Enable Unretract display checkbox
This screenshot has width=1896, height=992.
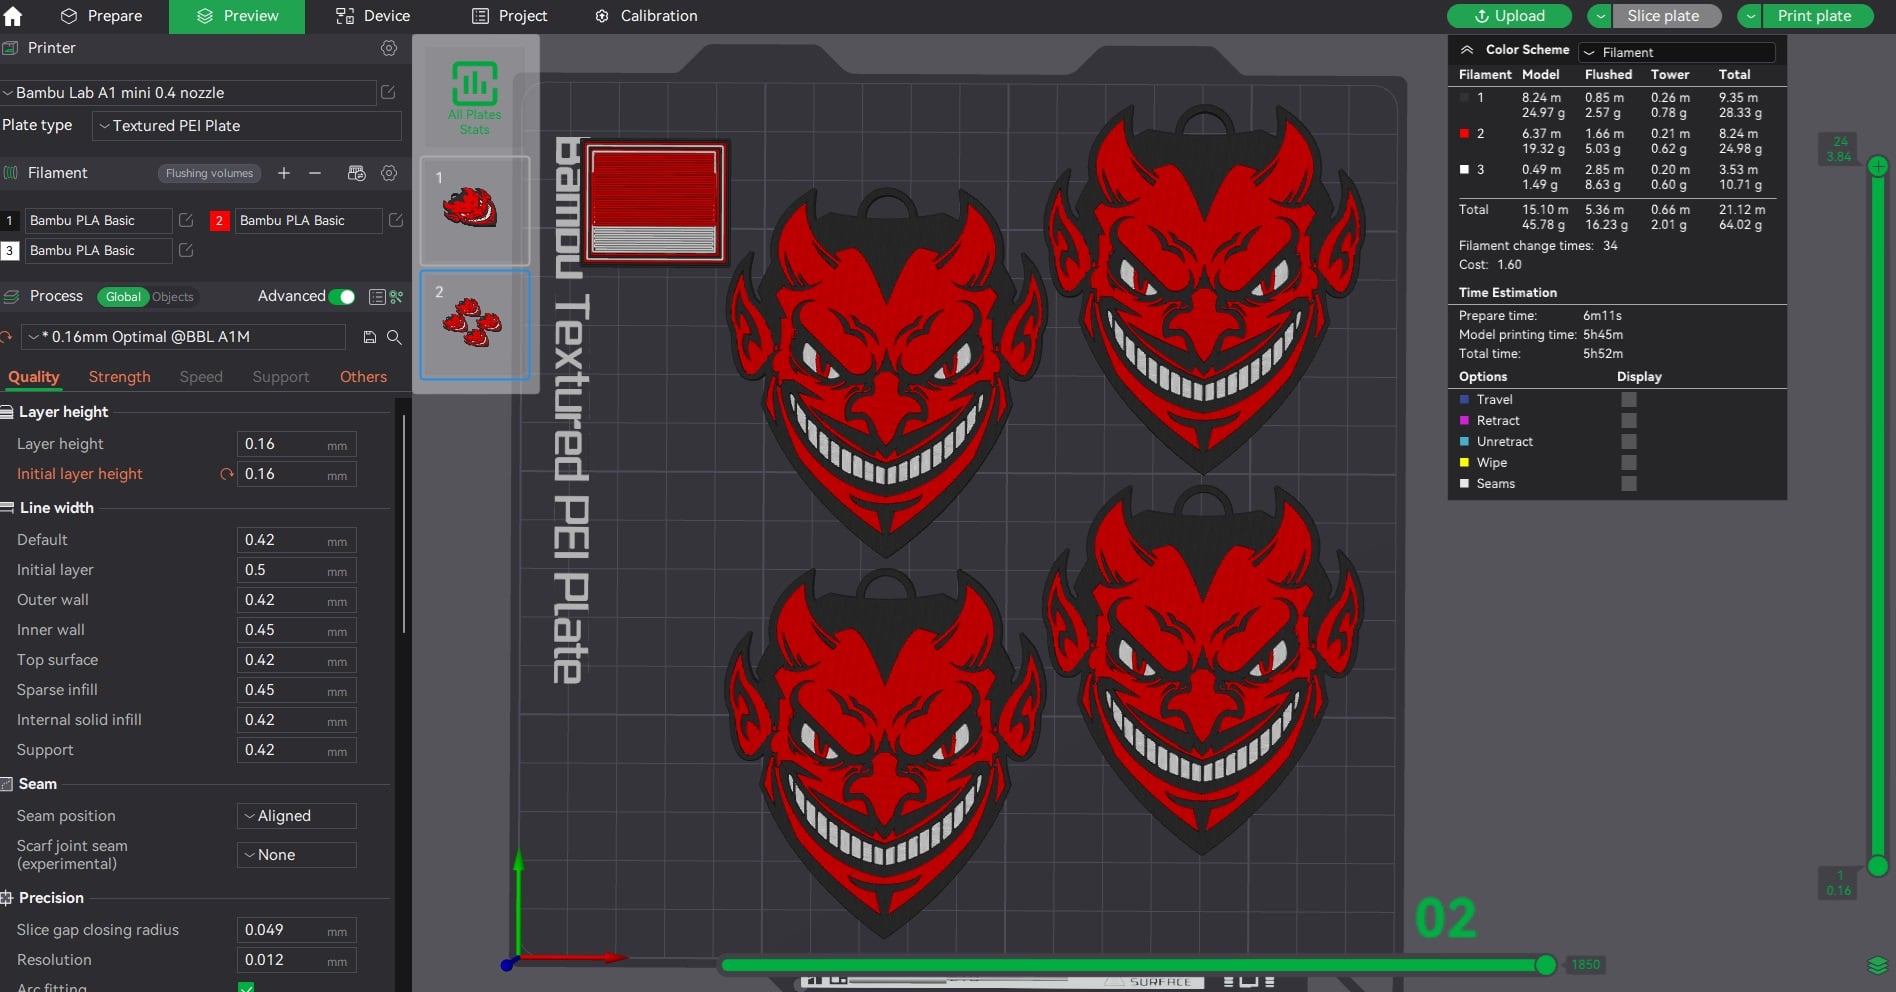1629,441
